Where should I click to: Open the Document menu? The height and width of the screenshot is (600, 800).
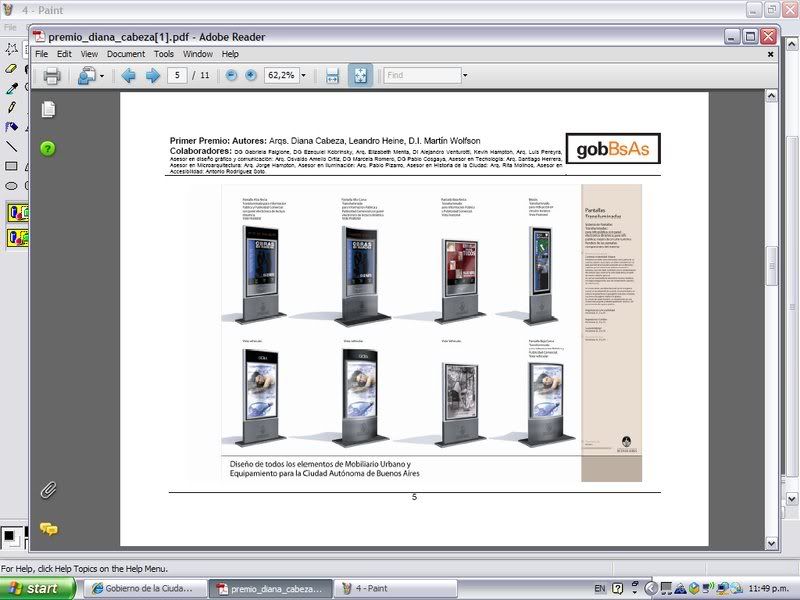click(126, 54)
